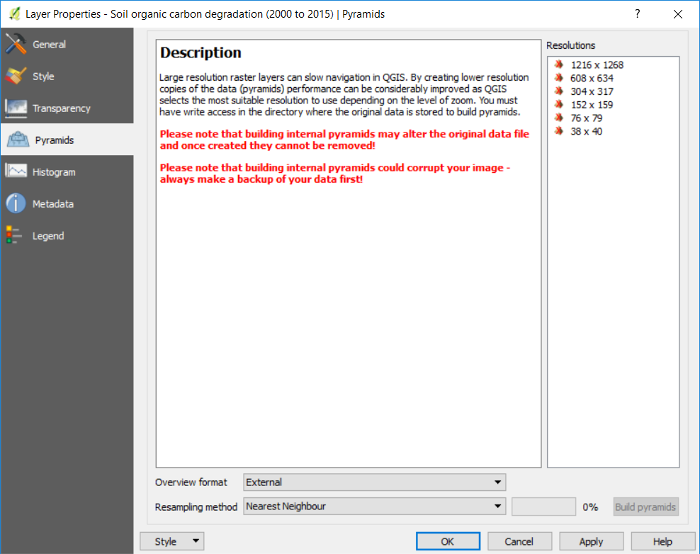
Task: Select the Pyramids tab
Action: pos(67,140)
